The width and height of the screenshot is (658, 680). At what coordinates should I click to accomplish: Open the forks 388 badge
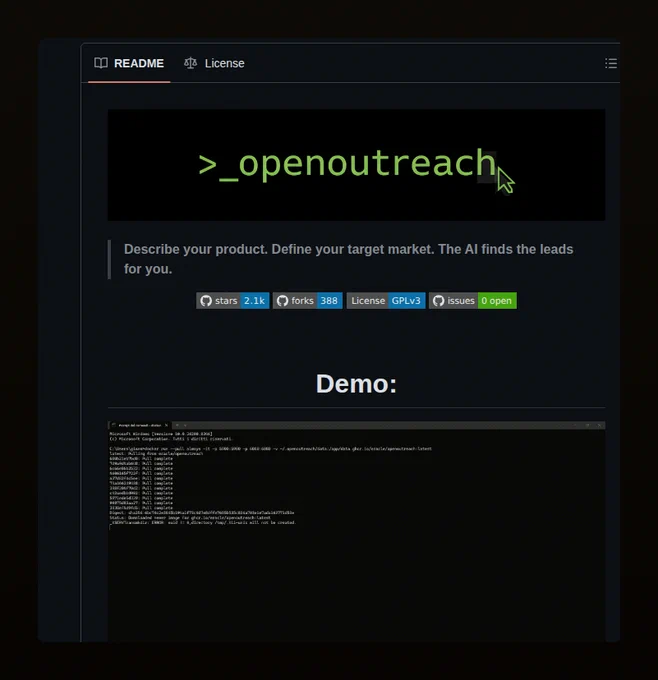pos(308,301)
